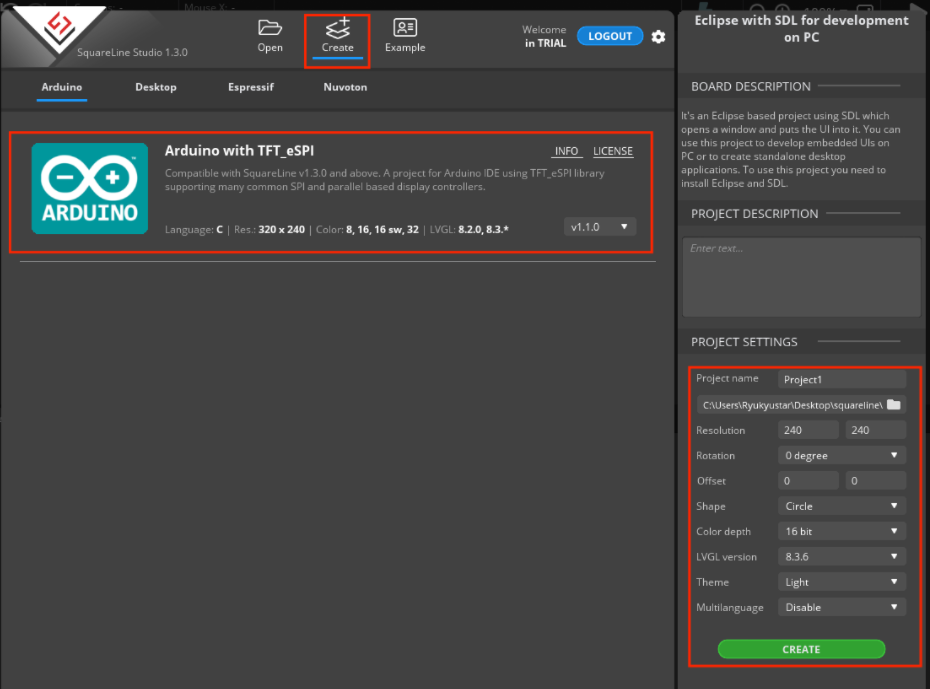Open the LVGL version dropdown

point(842,557)
